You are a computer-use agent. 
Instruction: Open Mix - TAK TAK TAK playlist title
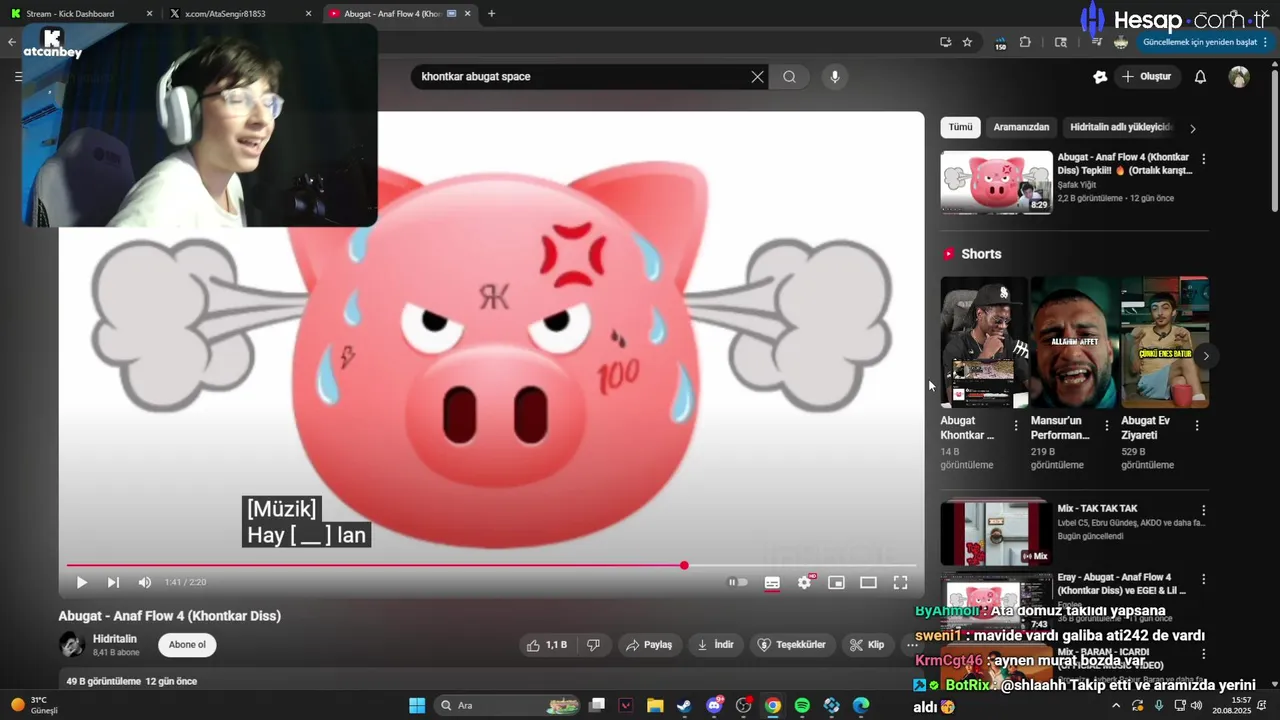pos(1097,508)
